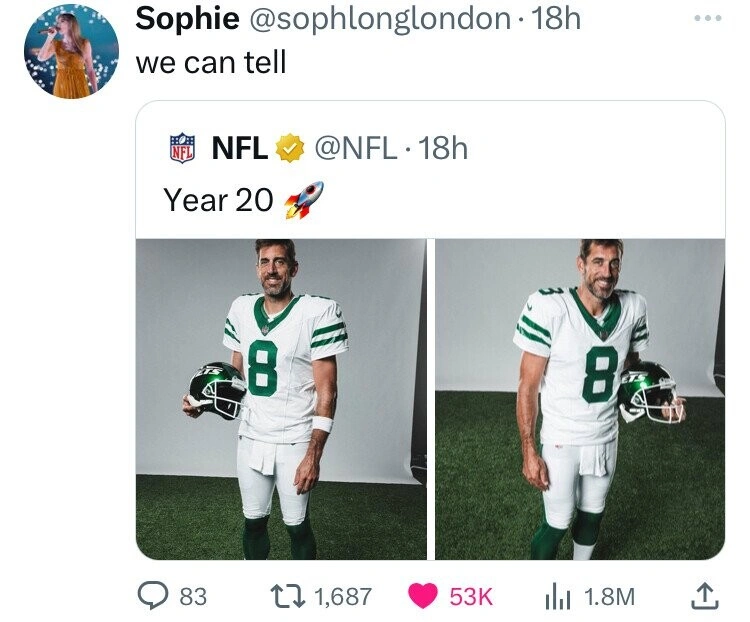
Task: Open the right jersey photo in the quoted post
Action: [x=579, y=398]
